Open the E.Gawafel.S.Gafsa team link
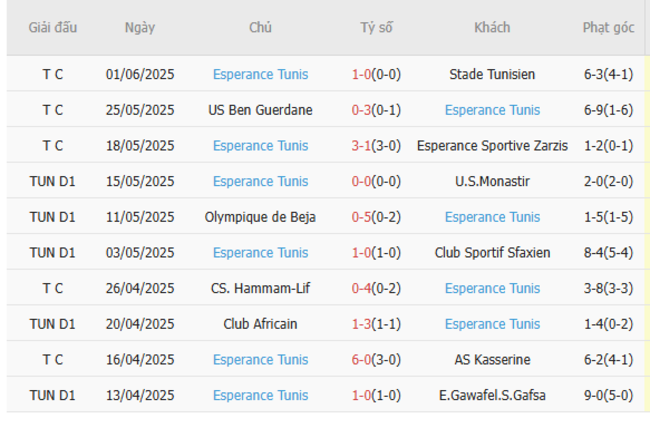This screenshot has width=650, height=428. (x=492, y=395)
